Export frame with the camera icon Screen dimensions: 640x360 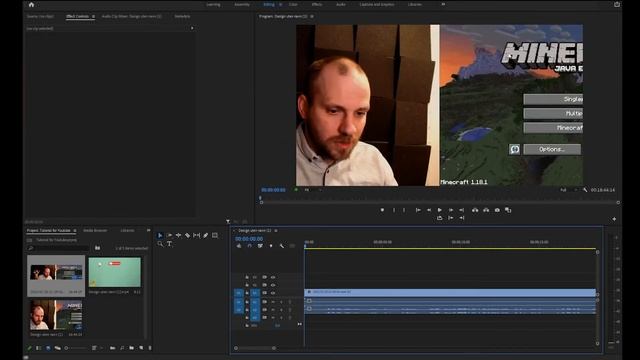[497, 210]
